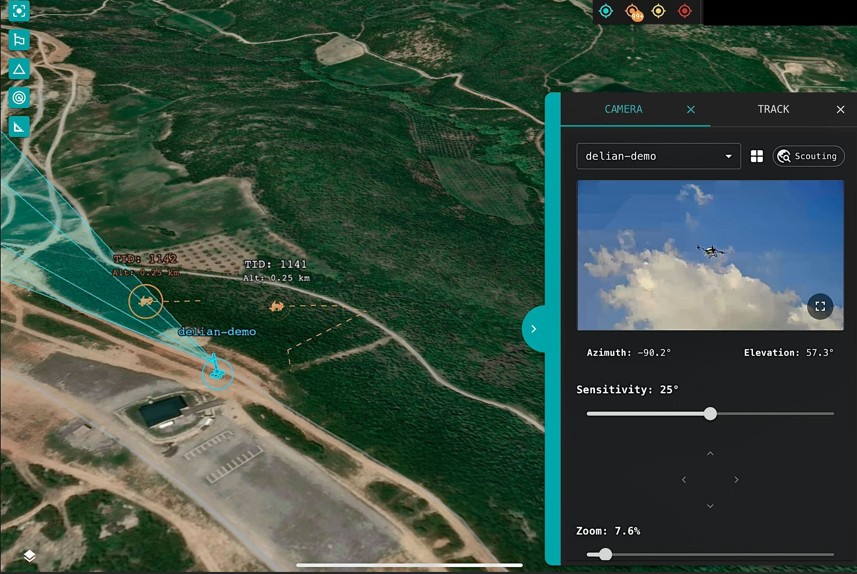Open orange target alerts with 99+ badge

[633, 12]
